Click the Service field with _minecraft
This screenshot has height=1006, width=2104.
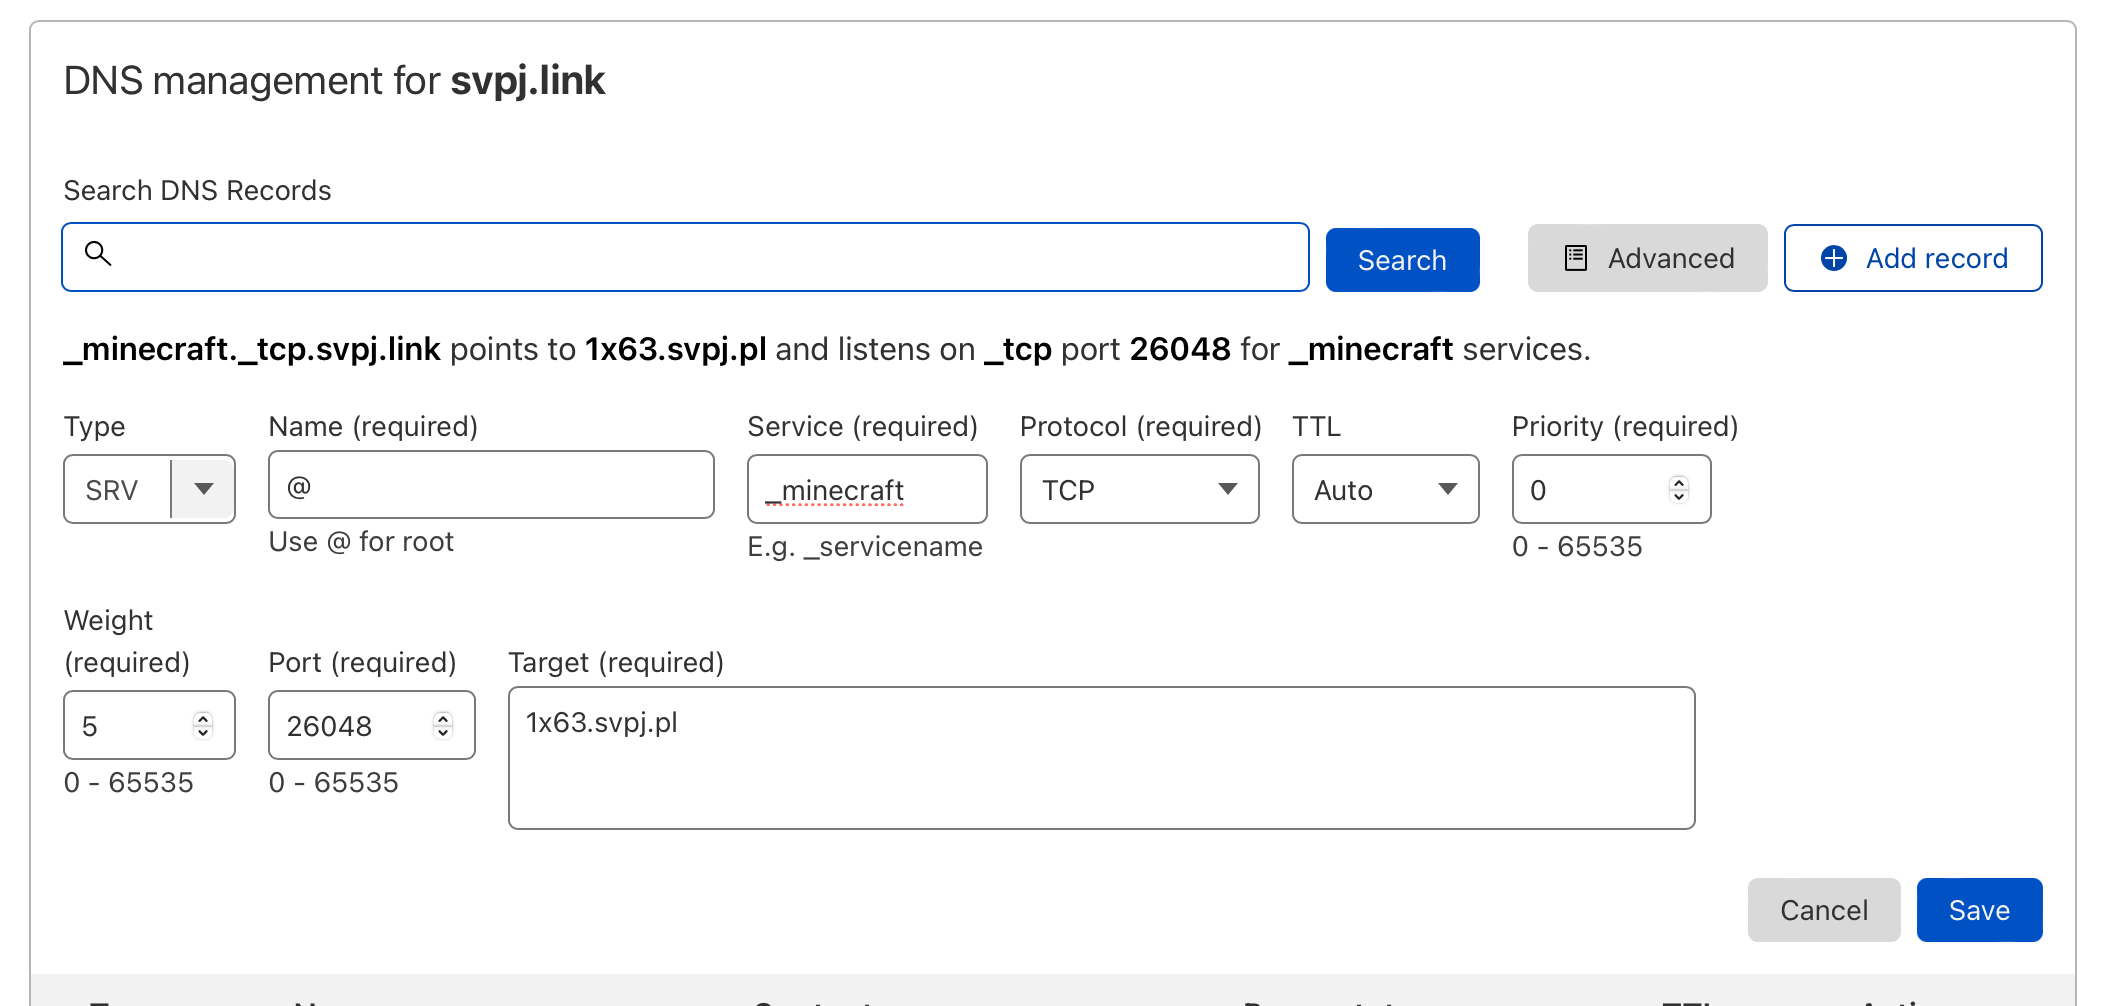(x=867, y=490)
